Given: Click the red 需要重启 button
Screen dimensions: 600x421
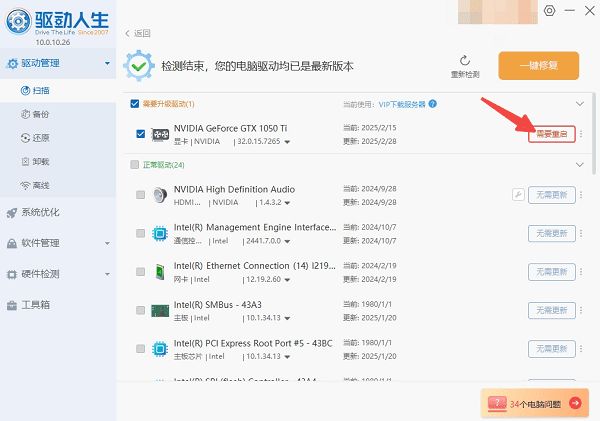Looking at the screenshot, I should (x=551, y=134).
